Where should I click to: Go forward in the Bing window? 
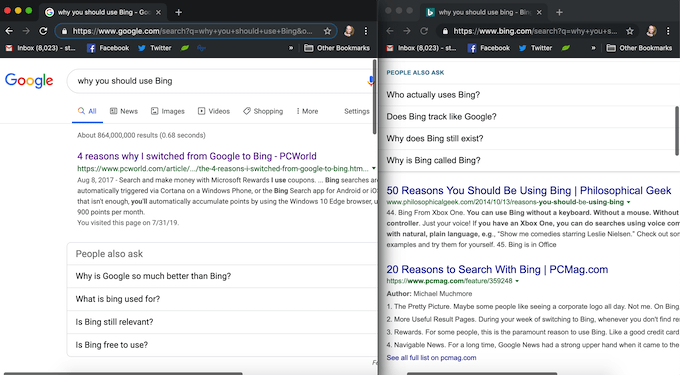tap(407, 31)
